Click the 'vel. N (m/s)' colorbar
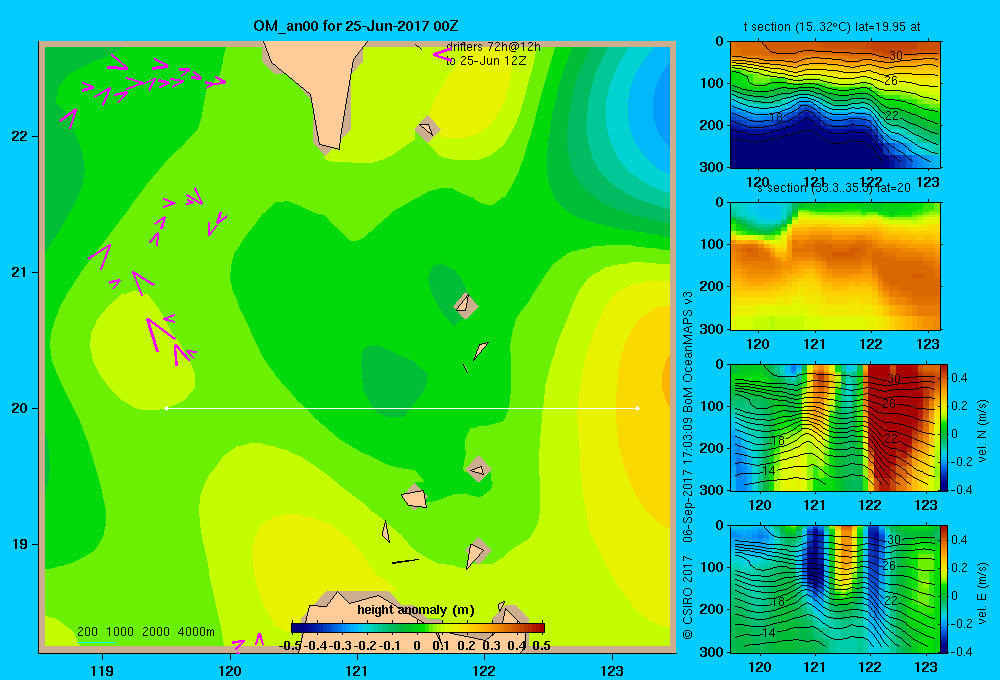1000x680 pixels. pyautogui.click(x=945, y=427)
